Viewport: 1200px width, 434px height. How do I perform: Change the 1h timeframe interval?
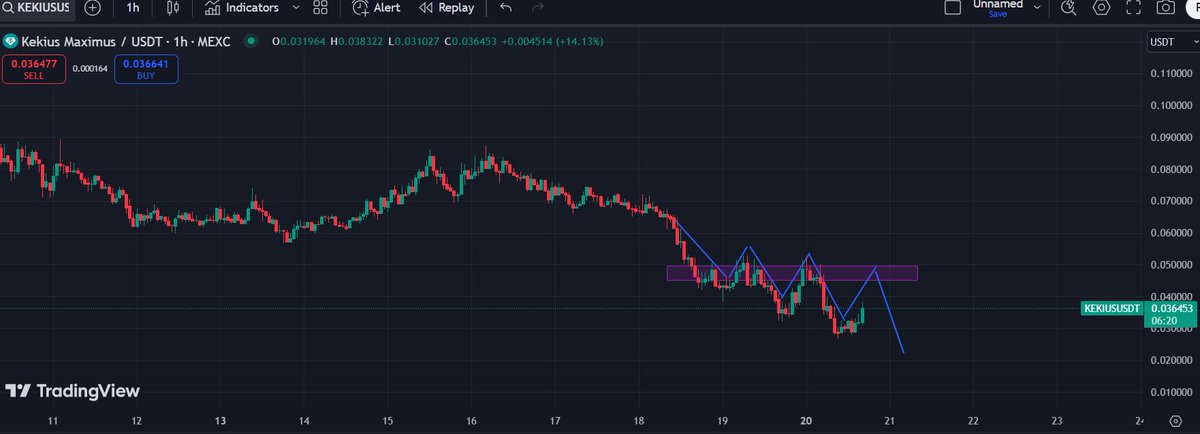tap(133, 7)
